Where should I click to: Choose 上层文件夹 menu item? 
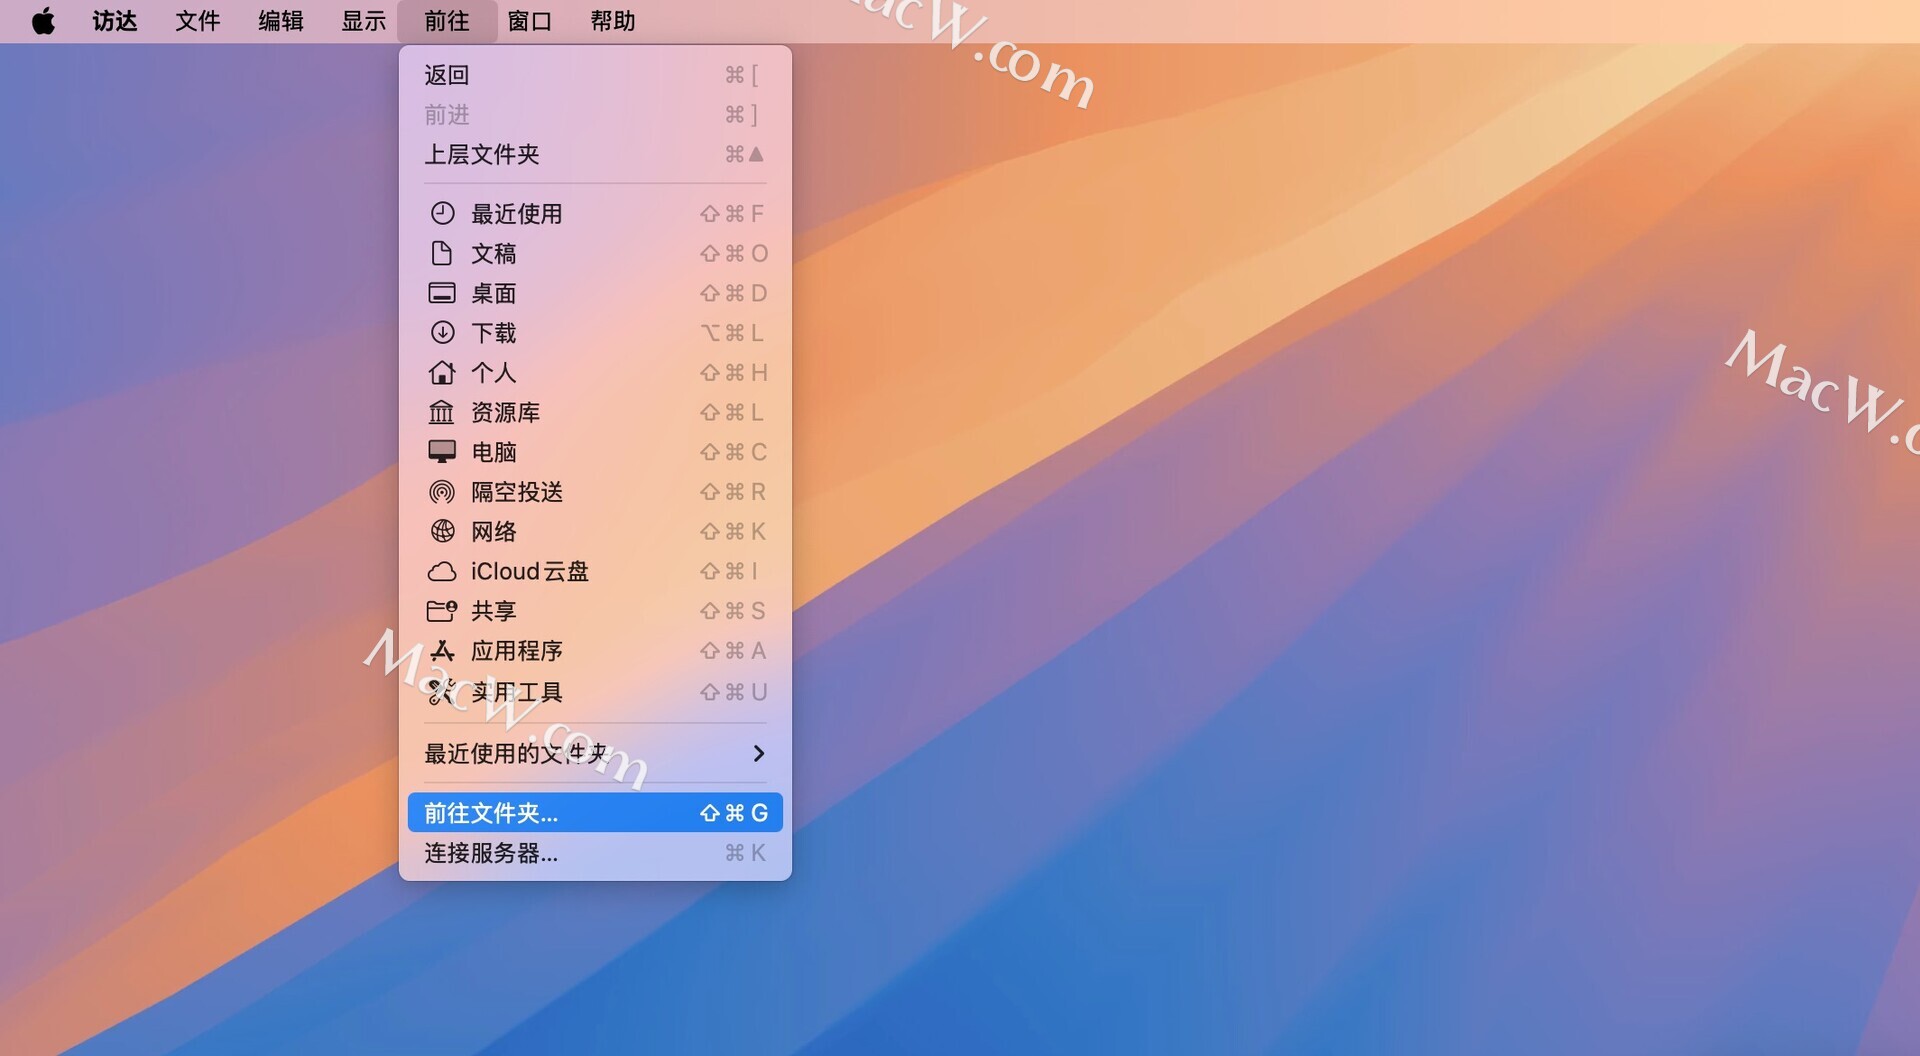click(x=595, y=154)
